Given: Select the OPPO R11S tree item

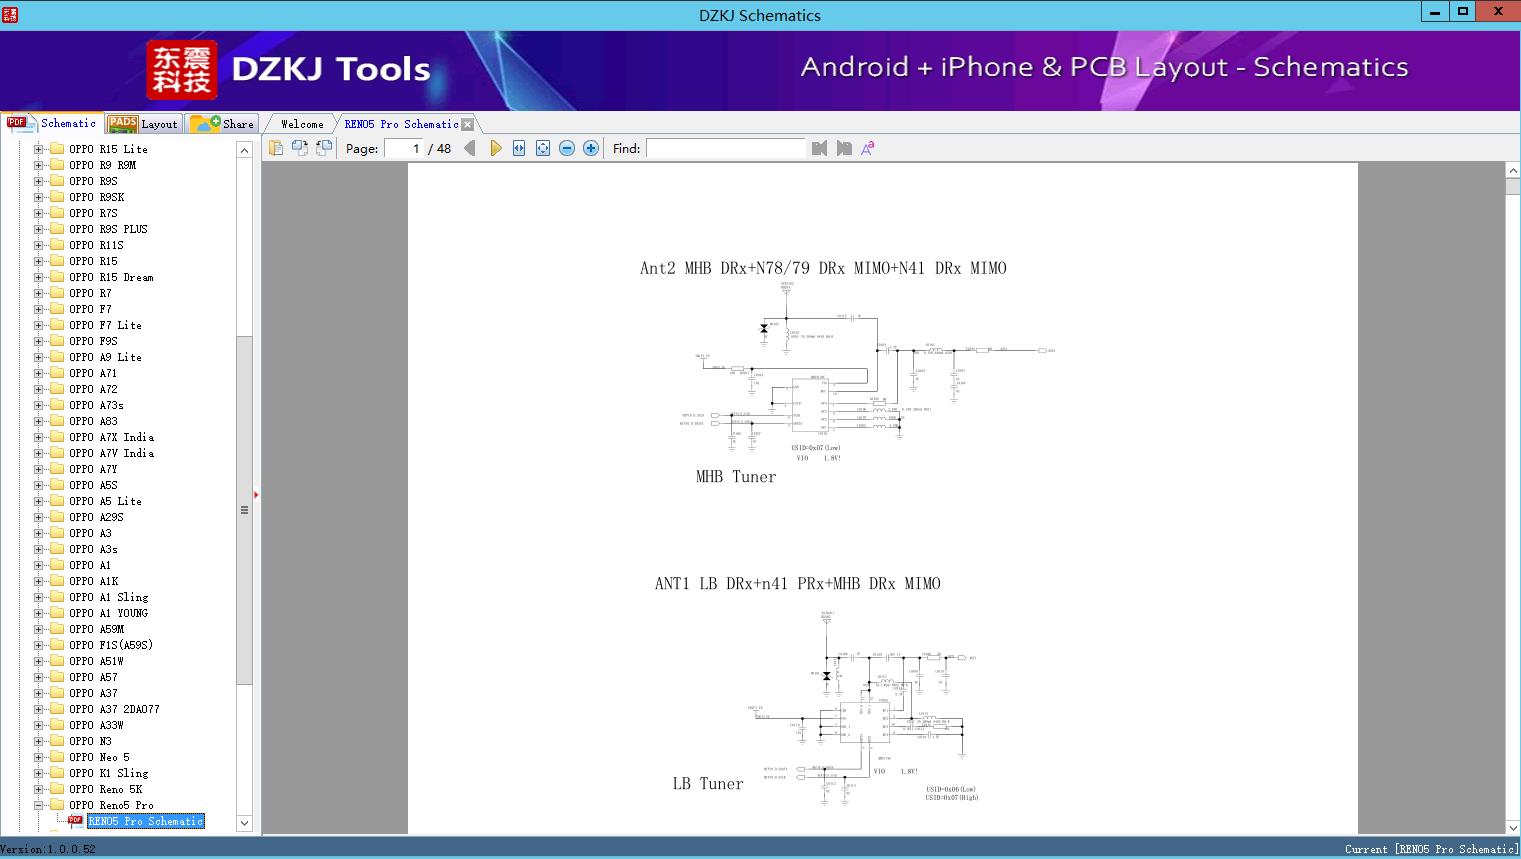Looking at the screenshot, I should 96,245.
